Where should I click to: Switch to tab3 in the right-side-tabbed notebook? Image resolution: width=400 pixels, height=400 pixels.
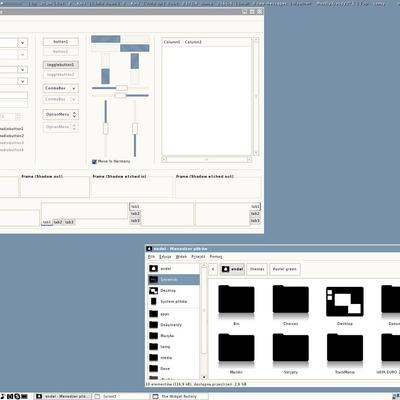click(x=255, y=221)
